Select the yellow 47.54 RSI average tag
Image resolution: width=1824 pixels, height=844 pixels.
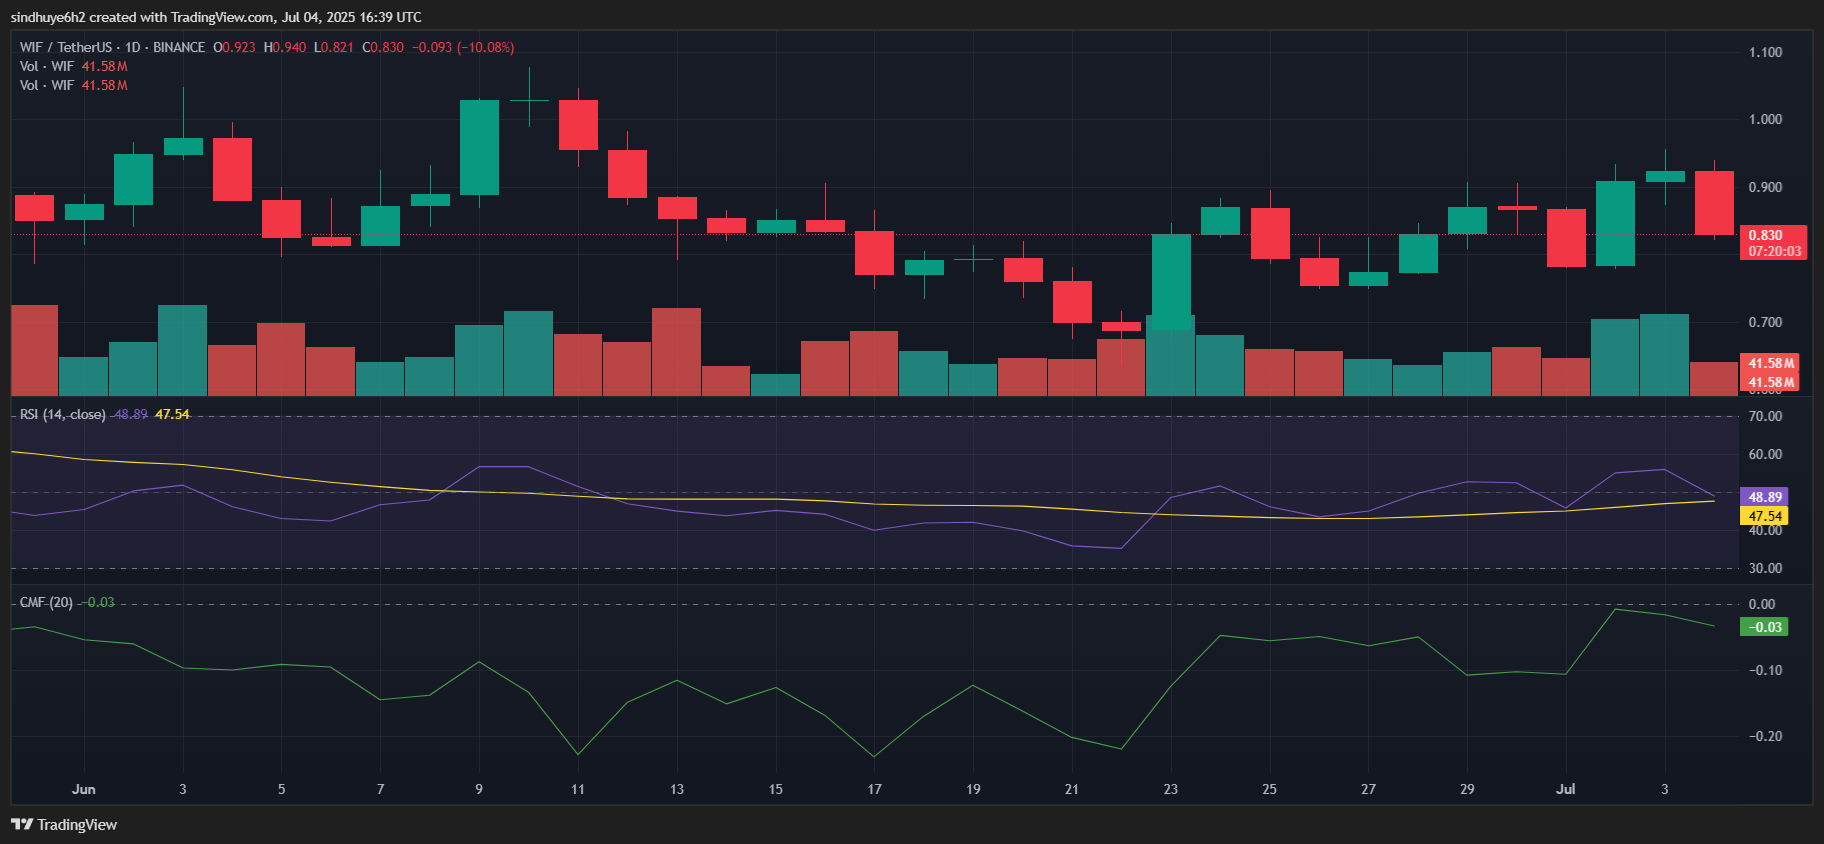(x=1765, y=516)
